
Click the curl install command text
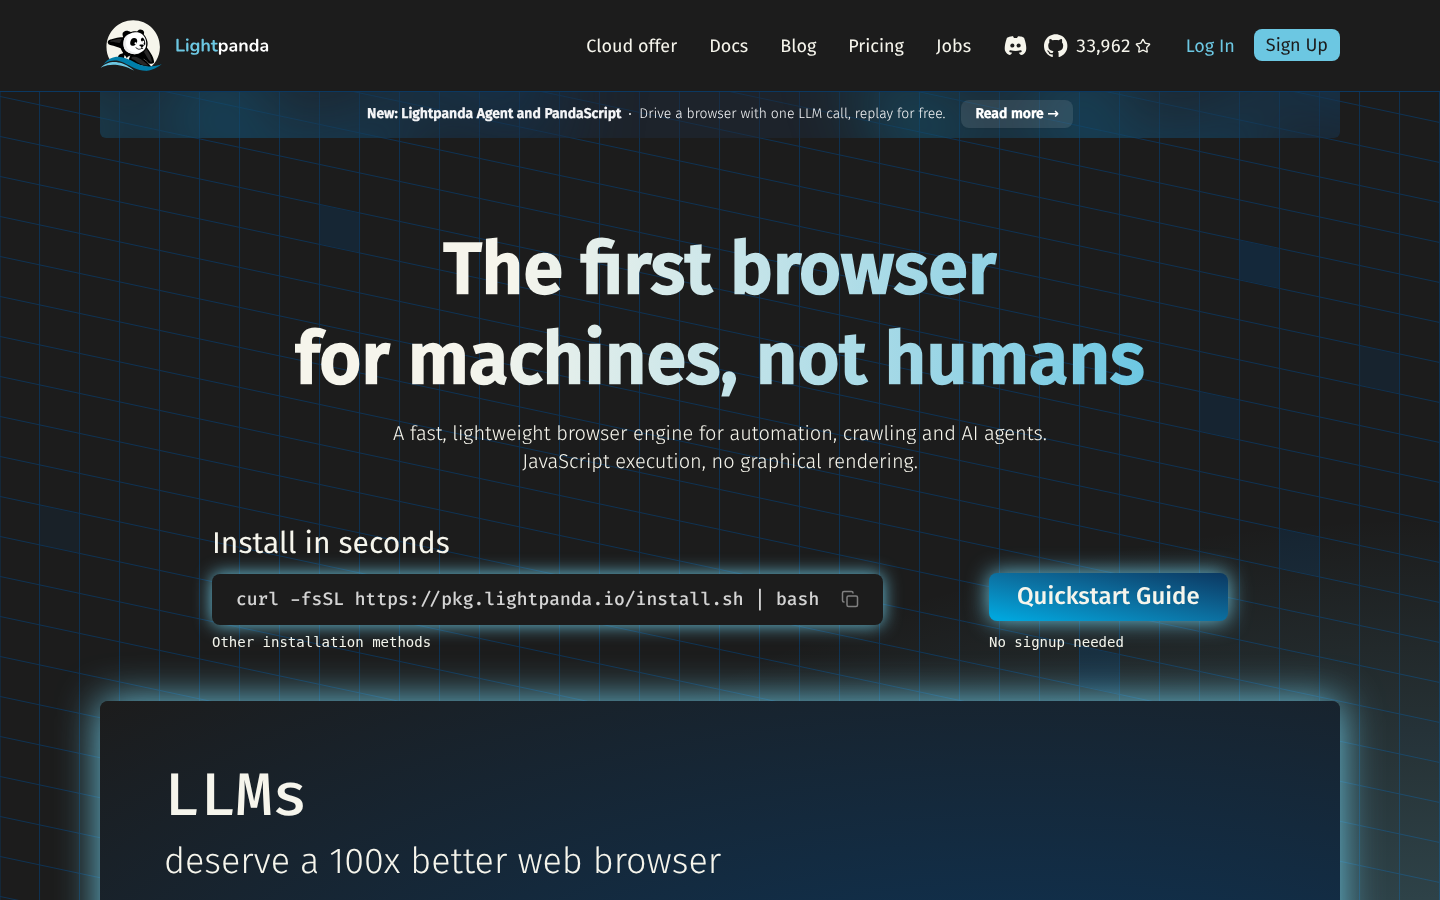pos(527,599)
